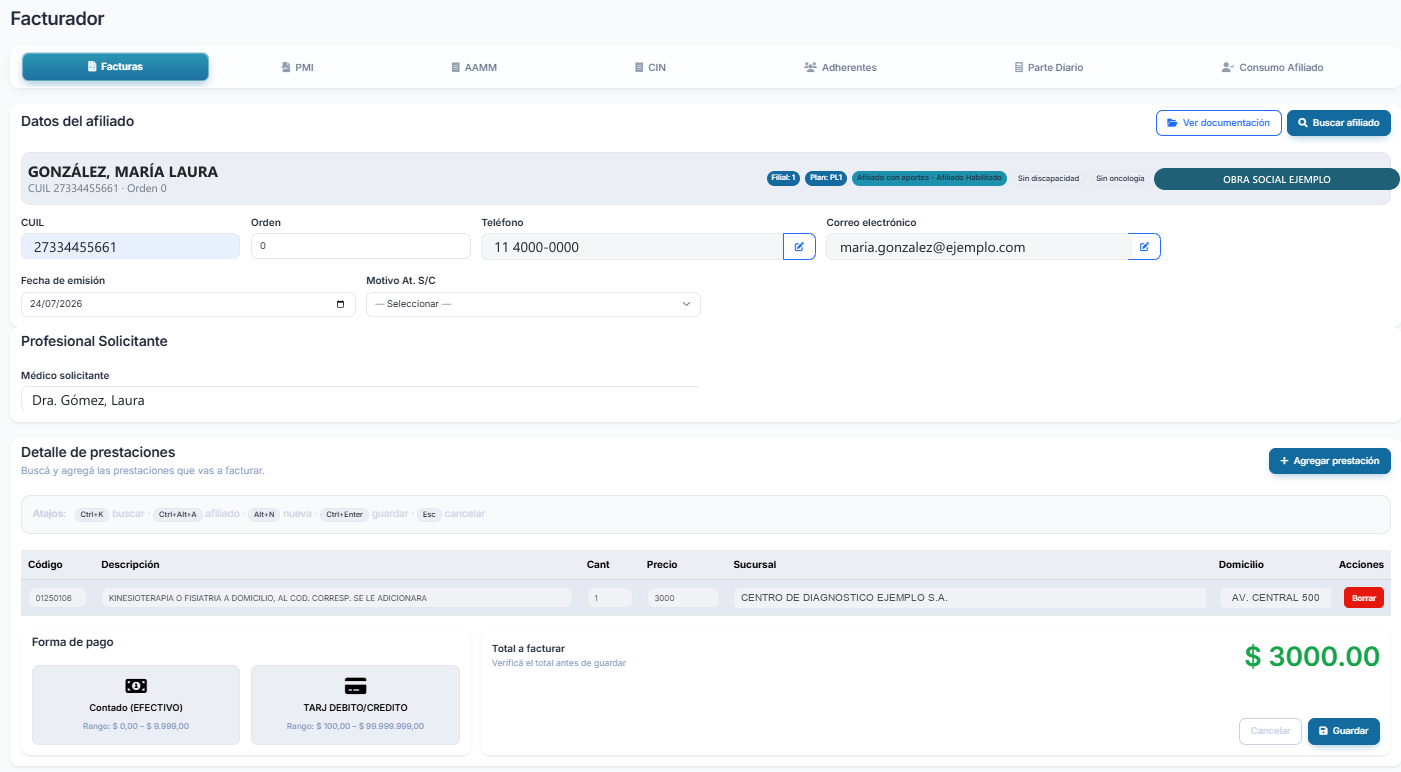Click the Código column header
The width and height of the screenshot is (1401, 772).
pos(45,565)
